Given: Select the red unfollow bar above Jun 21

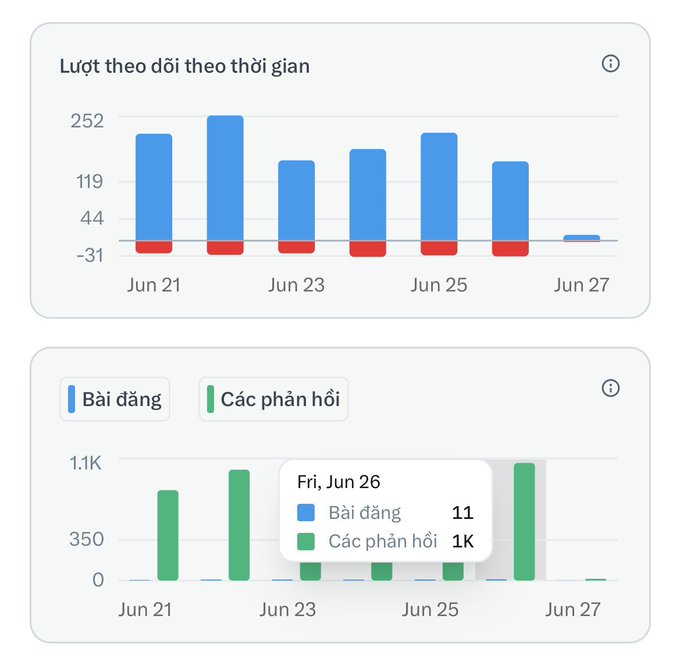Looking at the screenshot, I should [154, 247].
